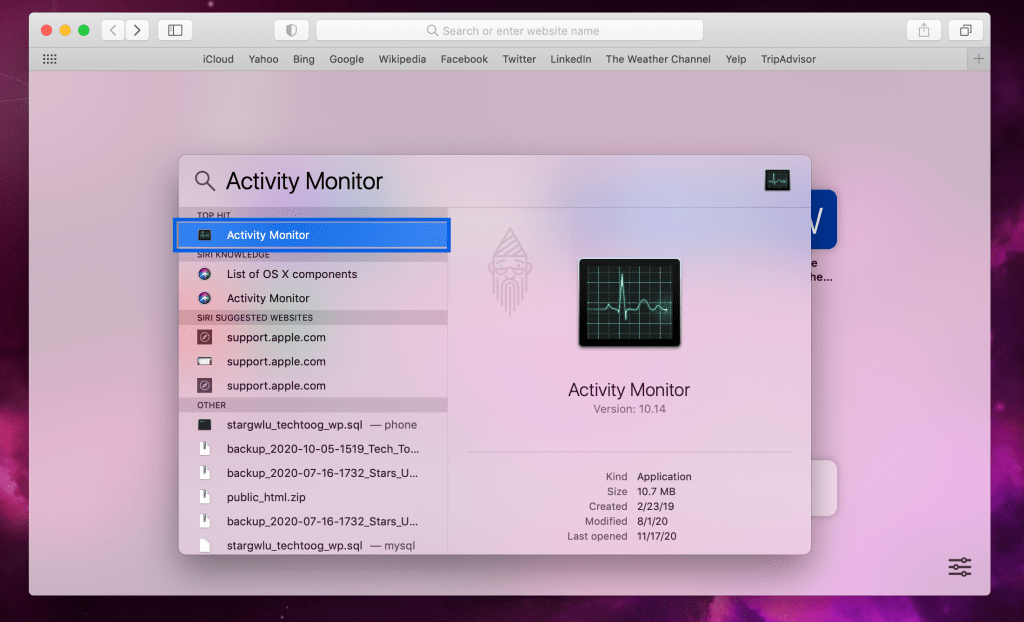Toggle the Safari sidebar button
This screenshot has width=1024, height=622.
click(175, 30)
